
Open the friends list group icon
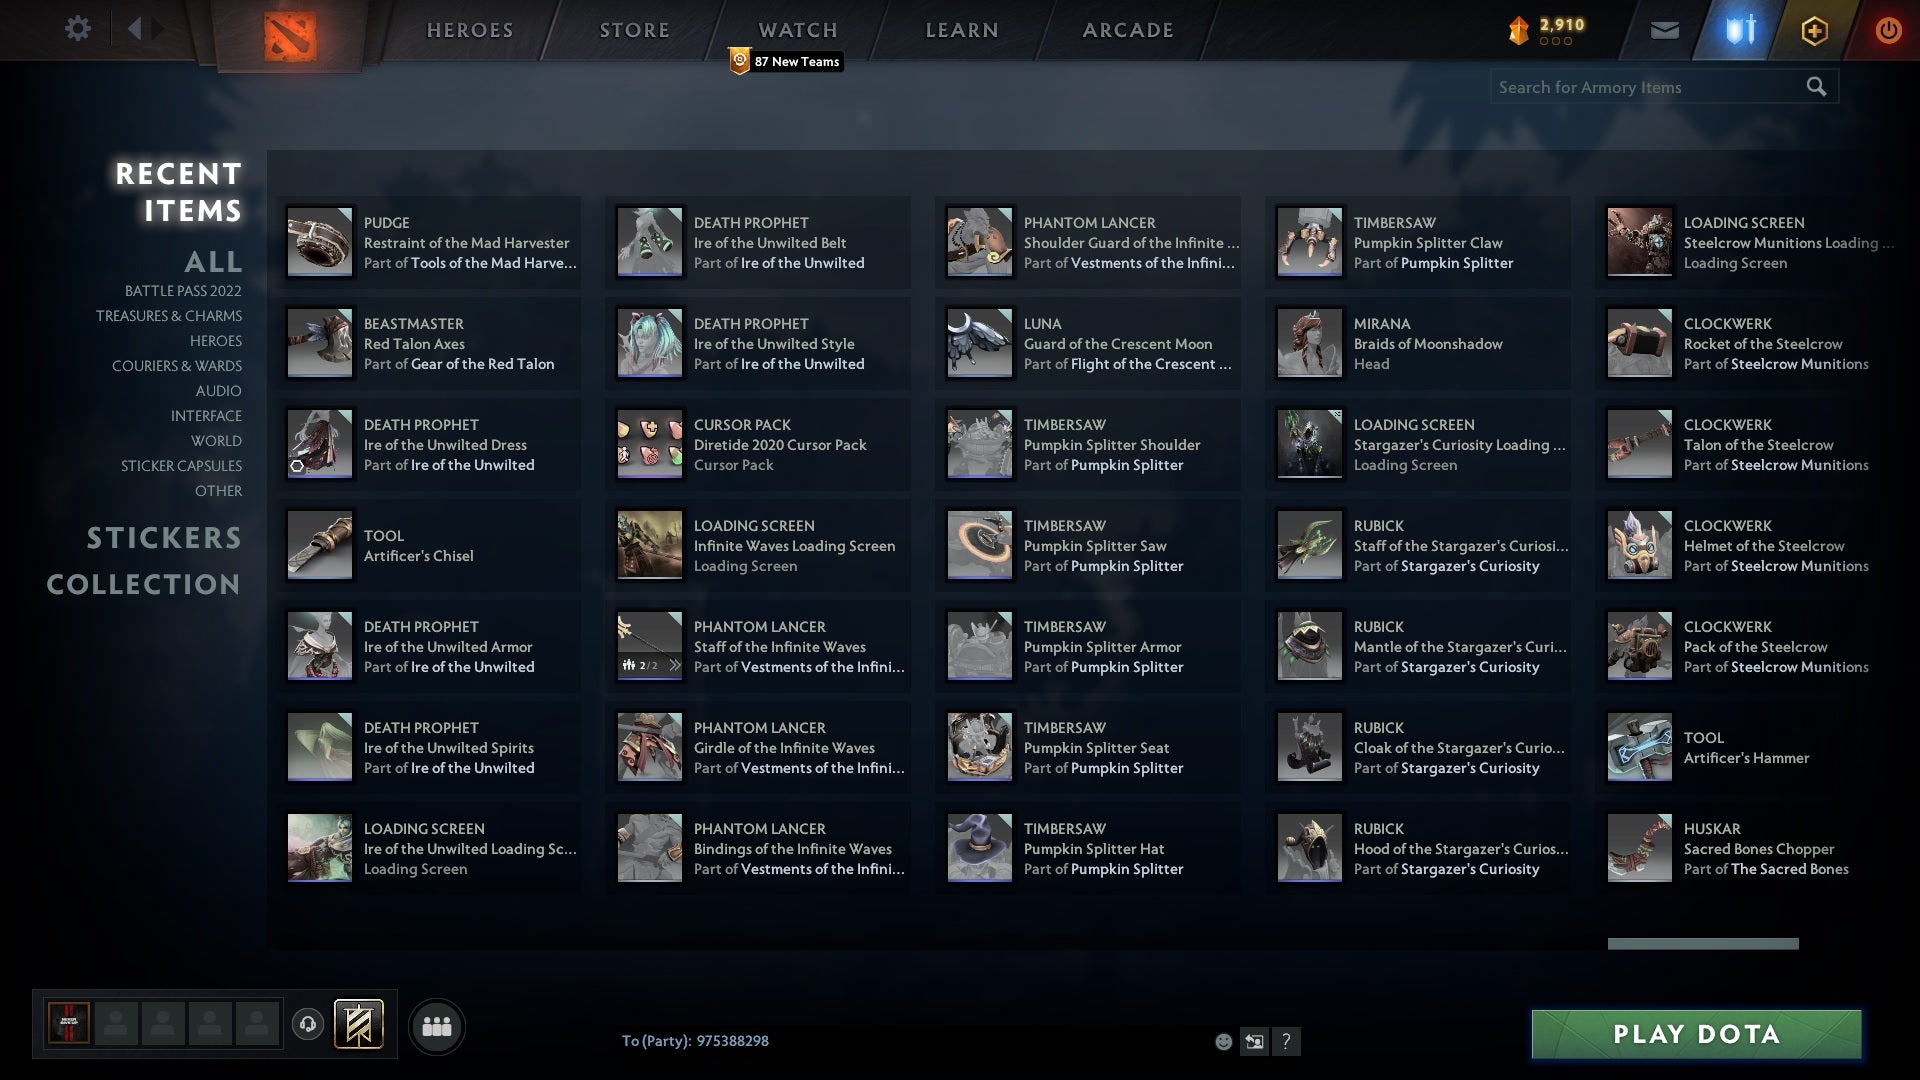click(x=437, y=1026)
